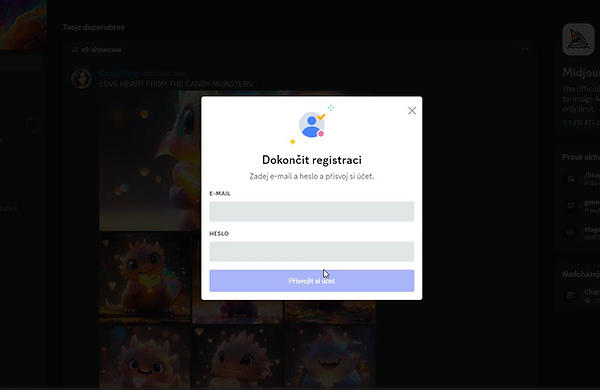
Task: Click the Přisvojit si účet button
Action: pos(311,281)
